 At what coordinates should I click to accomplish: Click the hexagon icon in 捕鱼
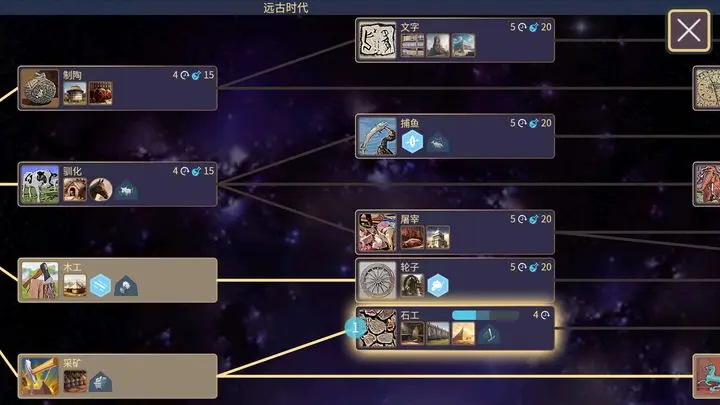click(412, 141)
